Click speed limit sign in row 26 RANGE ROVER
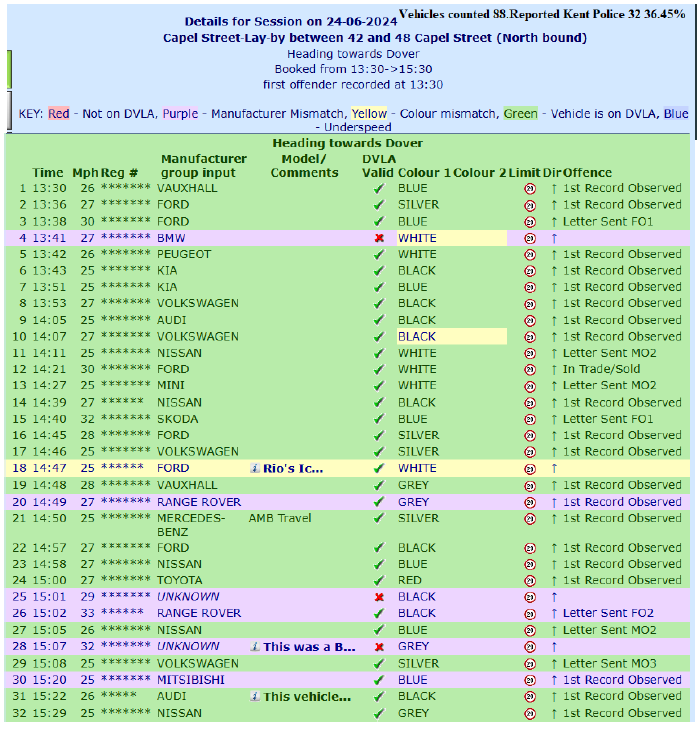This screenshot has height=734, width=700. [x=530, y=614]
